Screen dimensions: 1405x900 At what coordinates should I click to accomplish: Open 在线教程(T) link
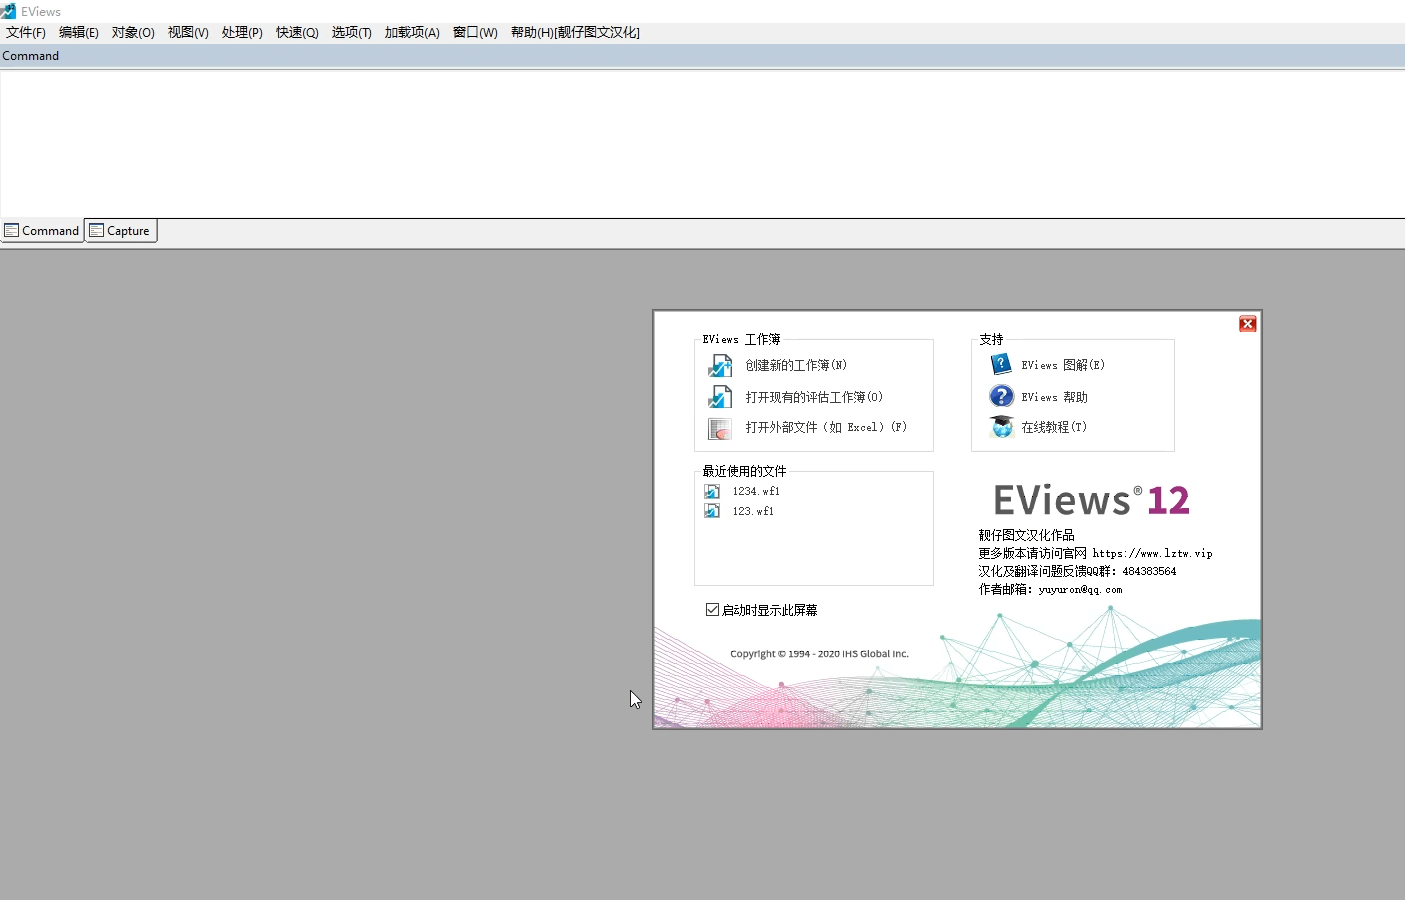point(1054,427)
